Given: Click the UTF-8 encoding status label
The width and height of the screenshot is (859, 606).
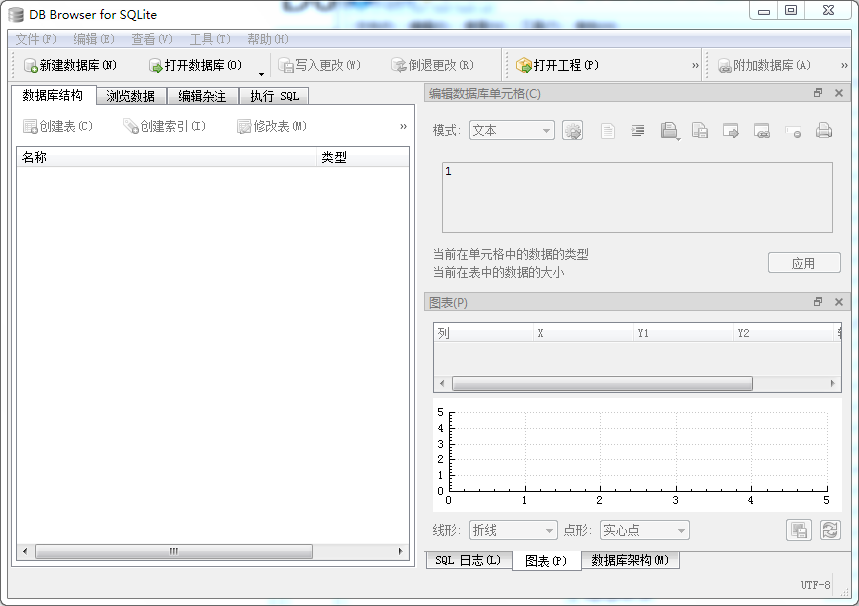Looking at the screenshot, I should click(815, 585).
